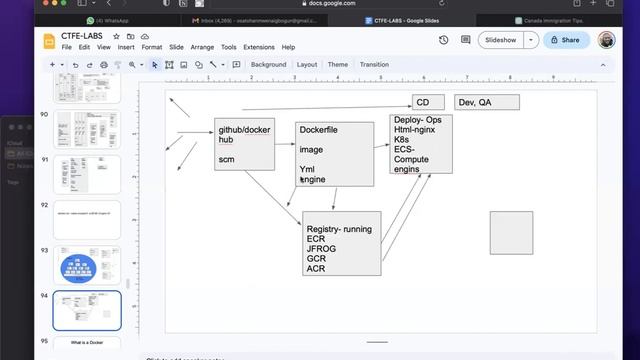Select slide 94 thumbnail
This screenshot has height=360, width=640.
(87, 311)
